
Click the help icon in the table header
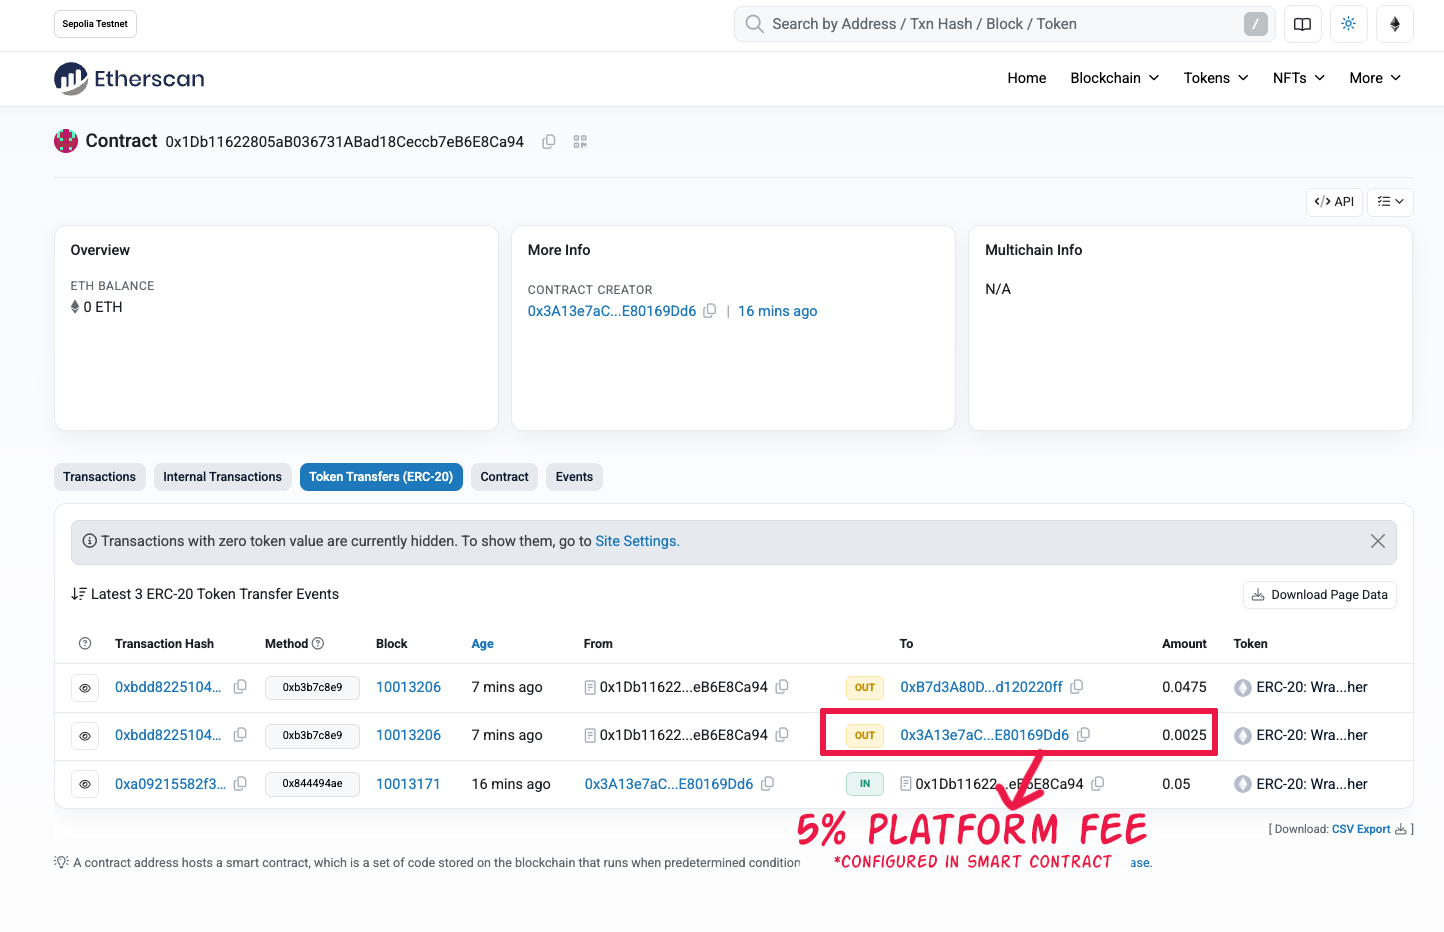pos(85,644)
